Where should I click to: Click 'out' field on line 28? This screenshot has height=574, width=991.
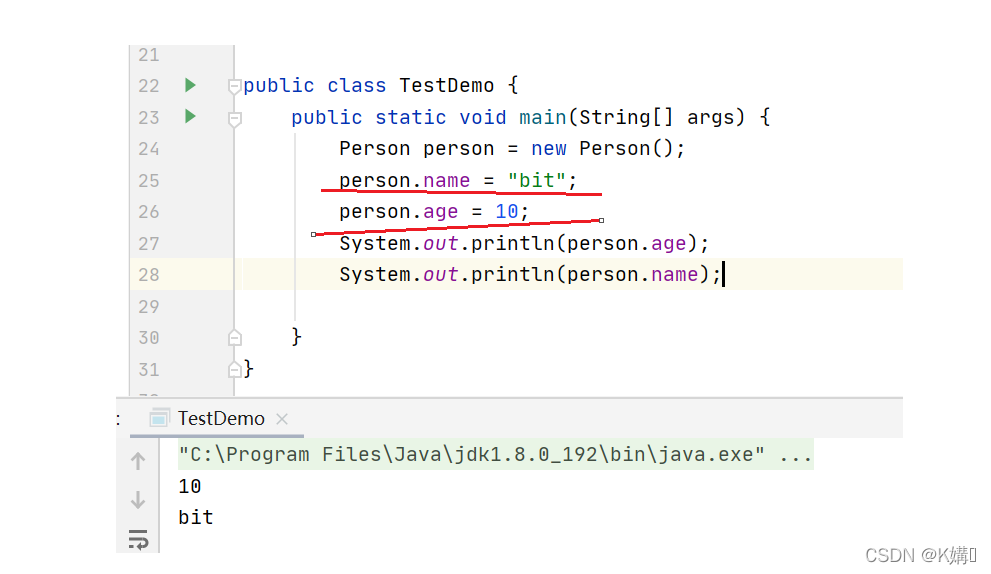(x=441, y=274)
